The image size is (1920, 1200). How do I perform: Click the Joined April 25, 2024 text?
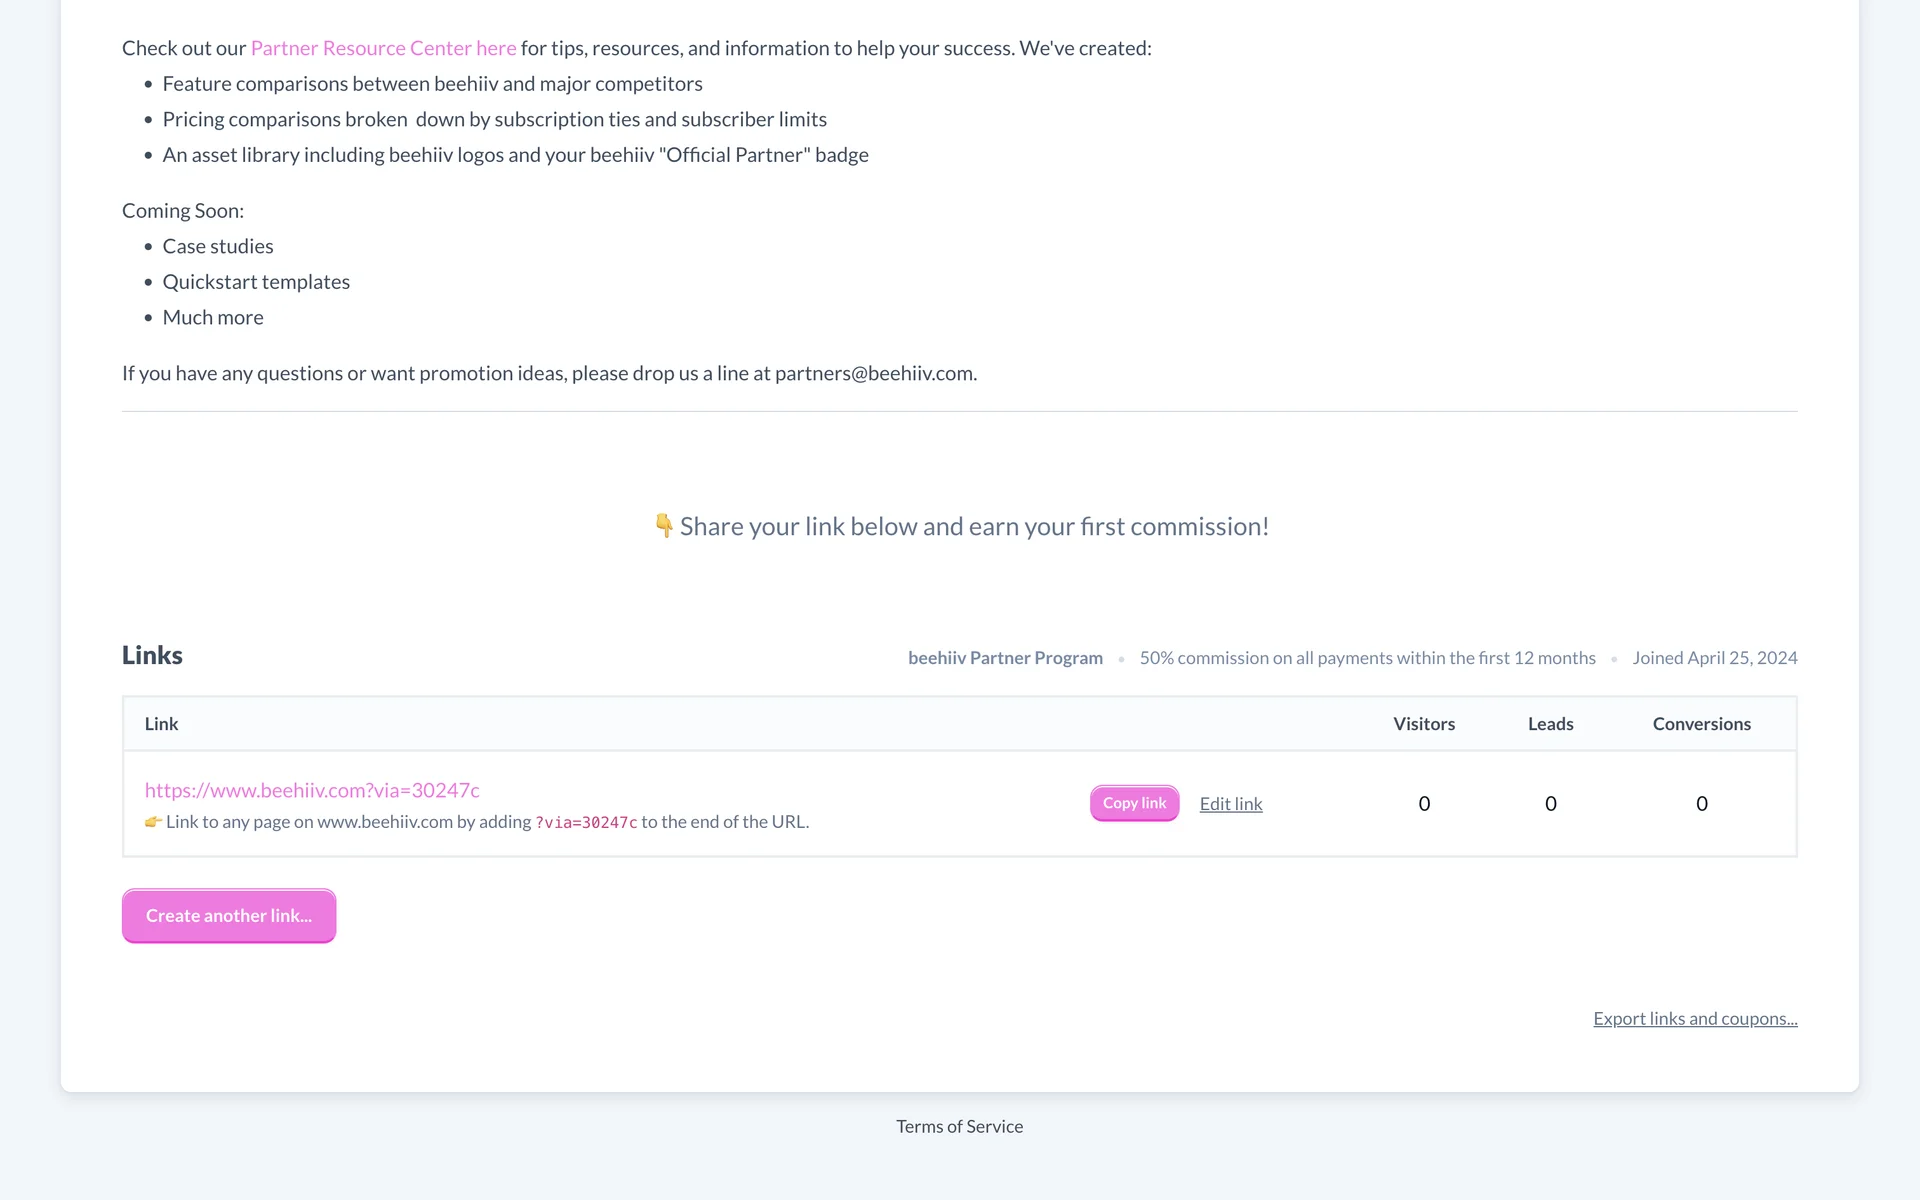[1714, 658]
